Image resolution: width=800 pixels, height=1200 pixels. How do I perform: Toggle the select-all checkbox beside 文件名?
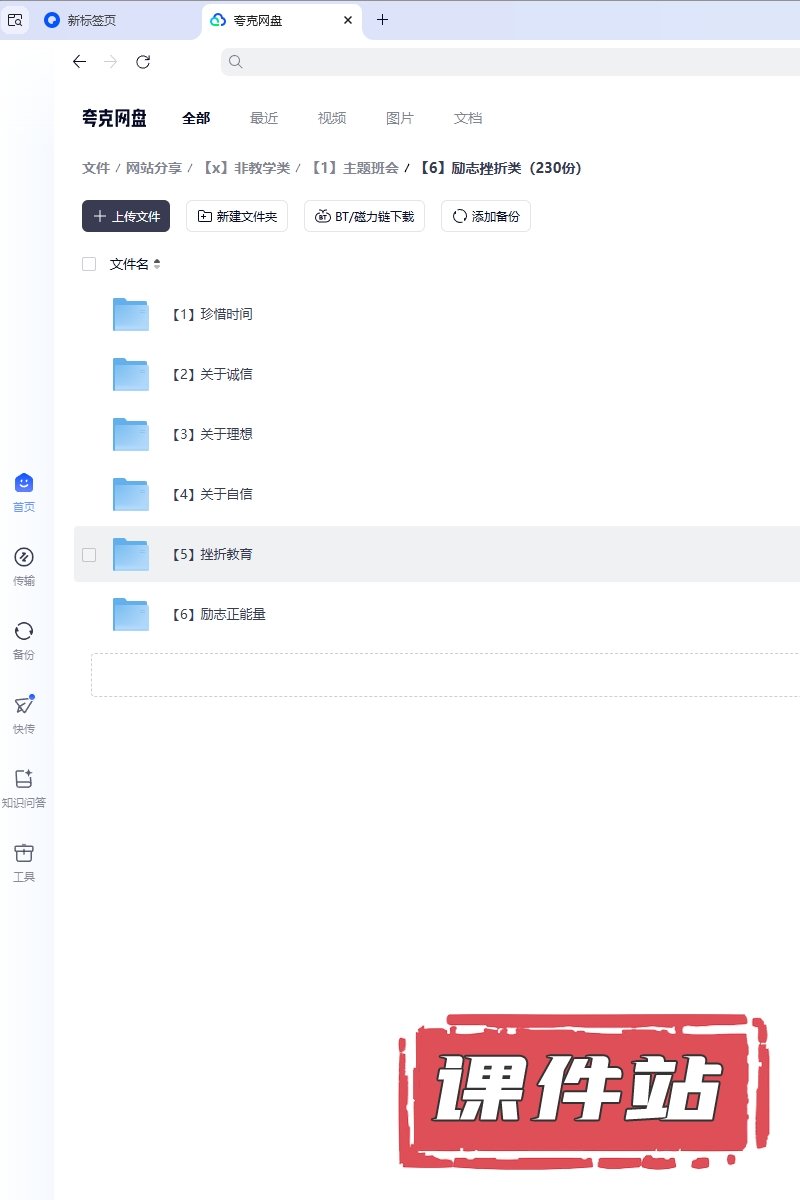click(89, 264)
